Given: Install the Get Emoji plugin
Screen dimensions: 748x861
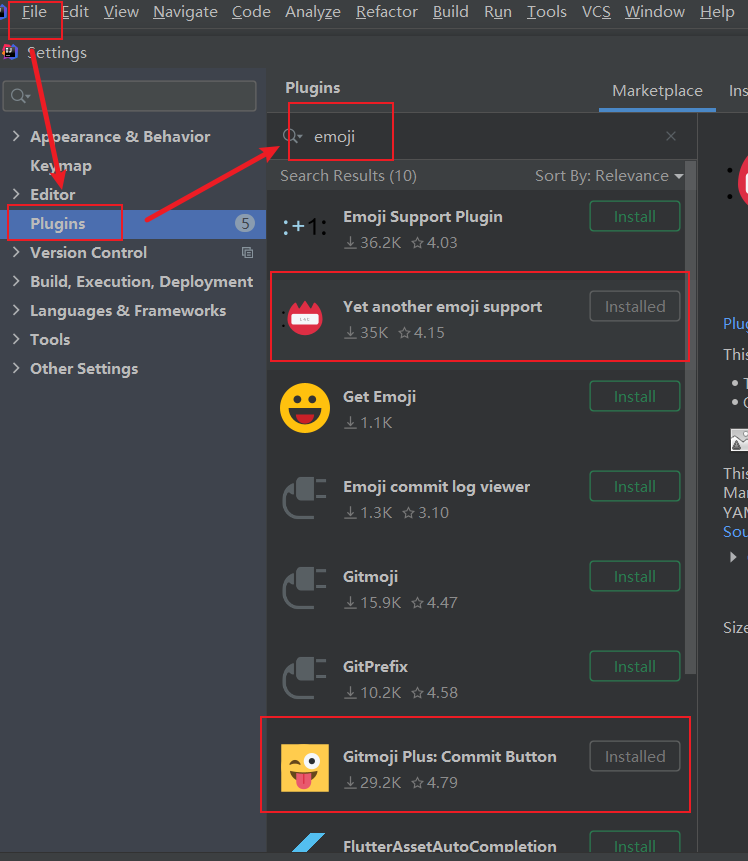Looking at the screenshot, I should pos(635,396).
